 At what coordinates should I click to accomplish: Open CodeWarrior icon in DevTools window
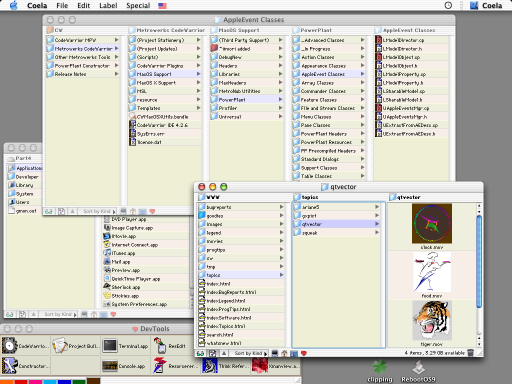coord(9,346)
